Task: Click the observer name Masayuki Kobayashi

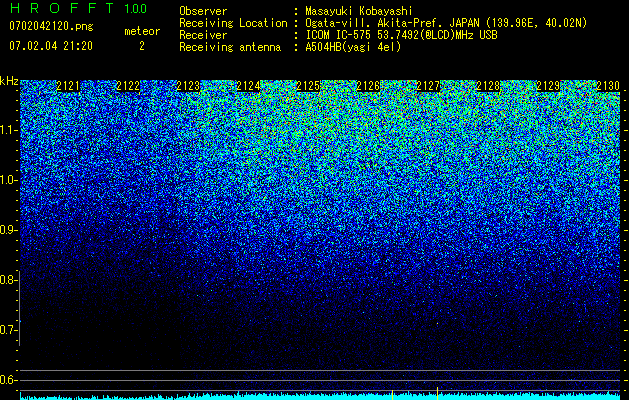Action: pos(359,11)
